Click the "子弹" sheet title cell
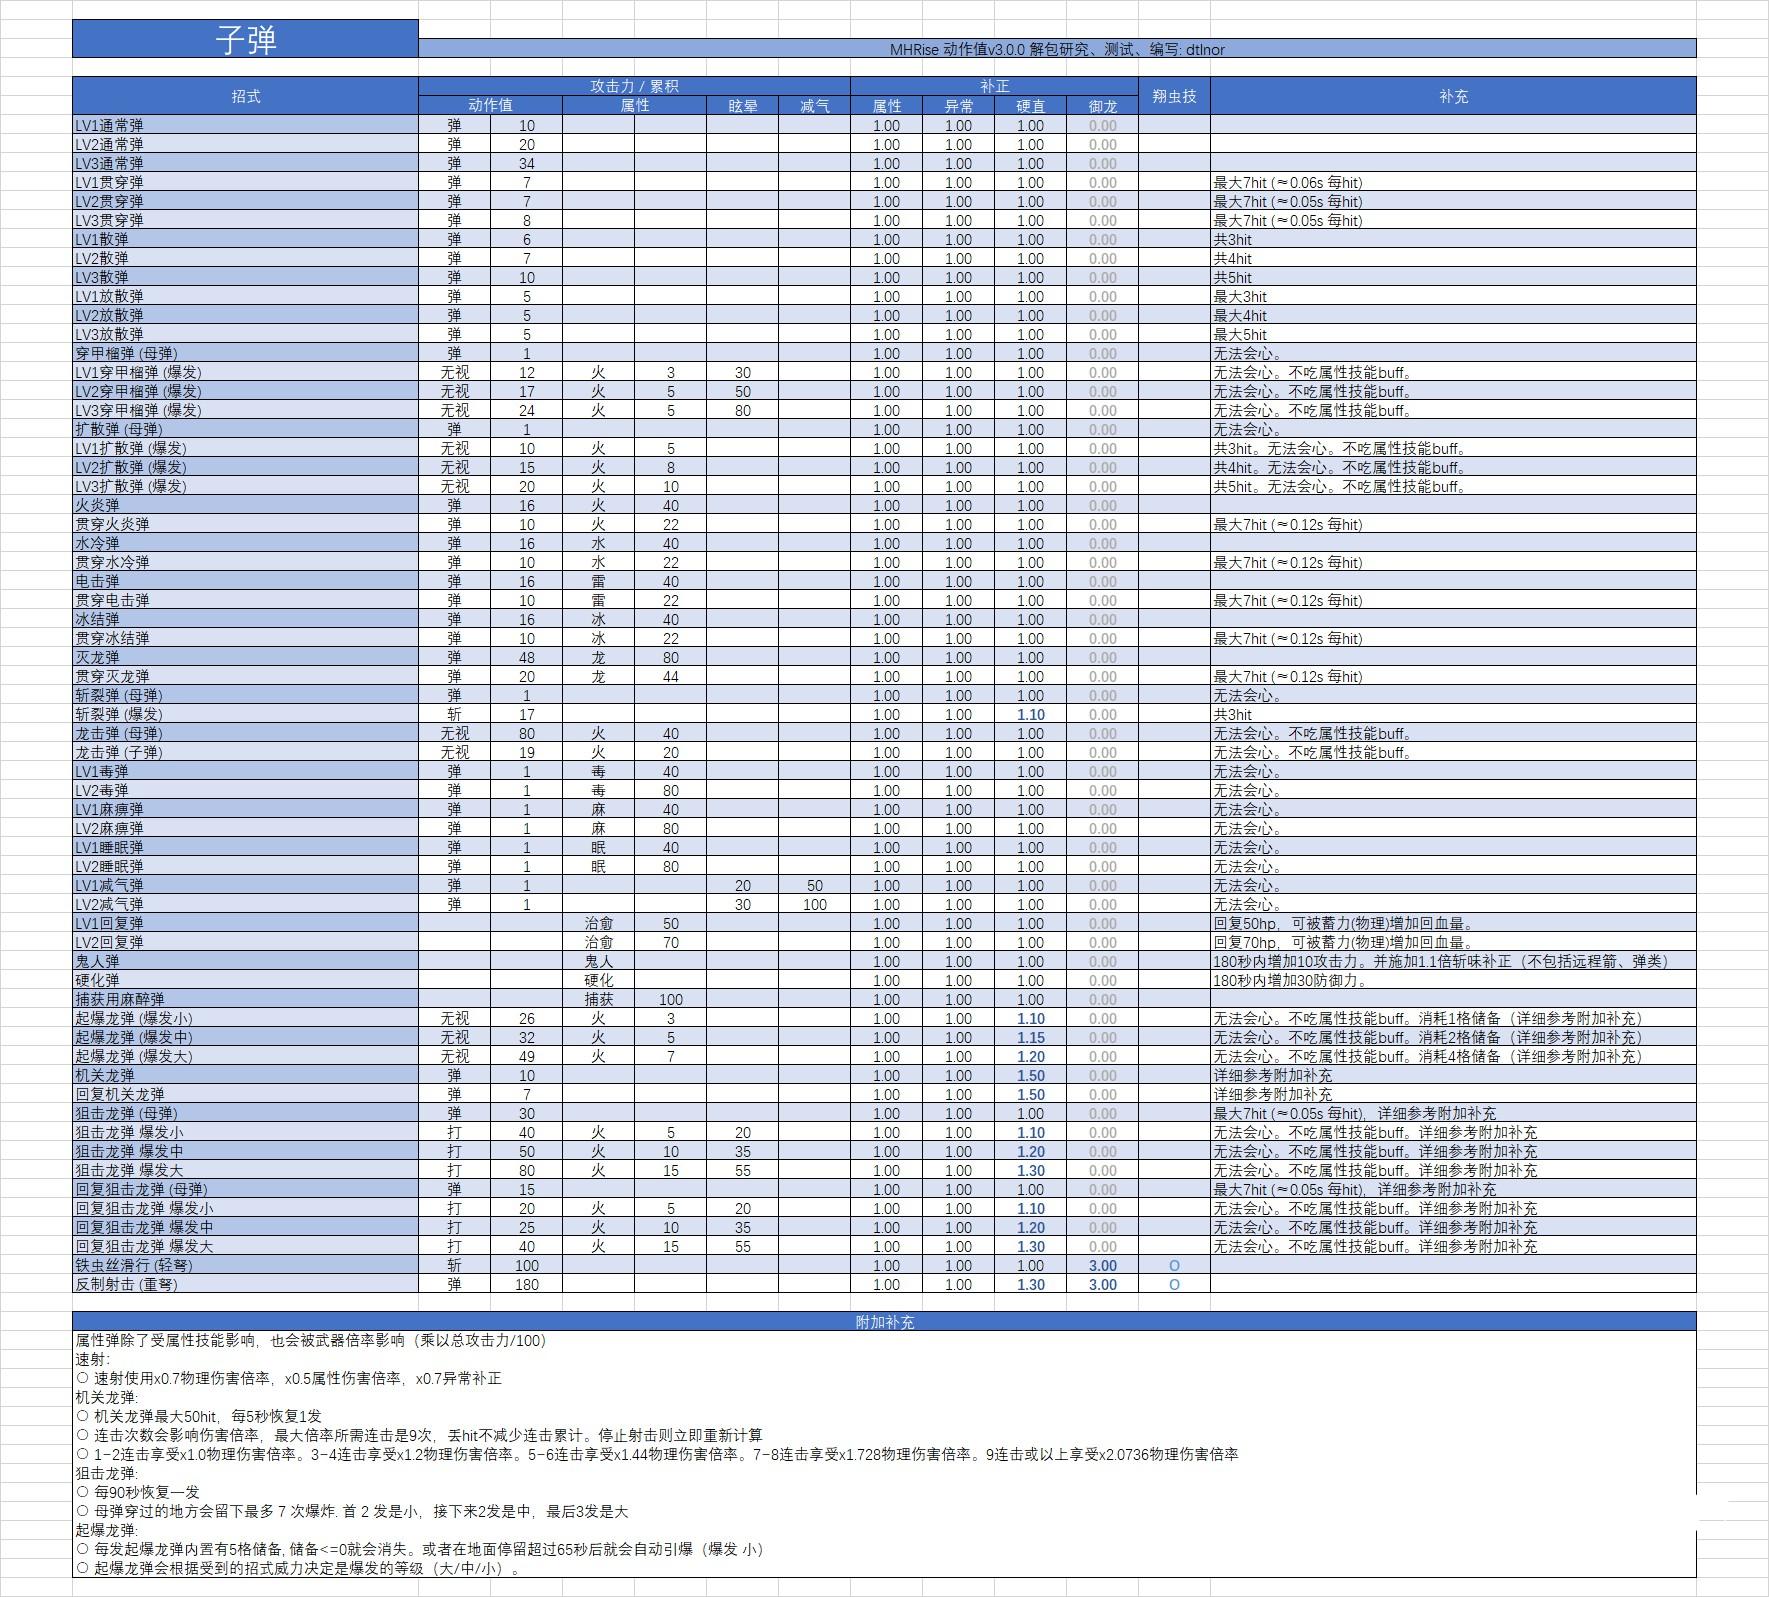 pos(245,39)
